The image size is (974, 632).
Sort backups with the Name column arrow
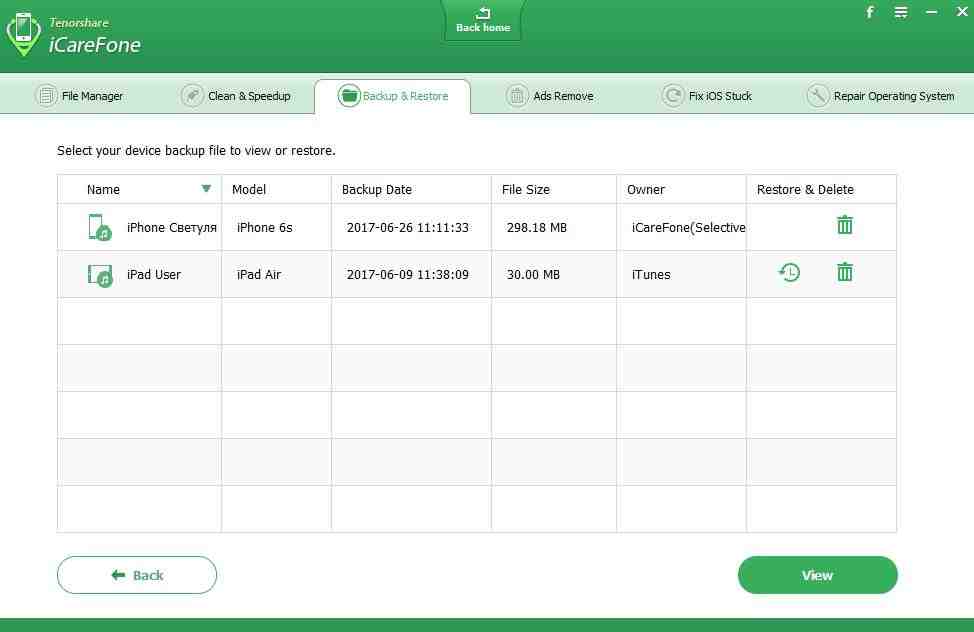206,188
